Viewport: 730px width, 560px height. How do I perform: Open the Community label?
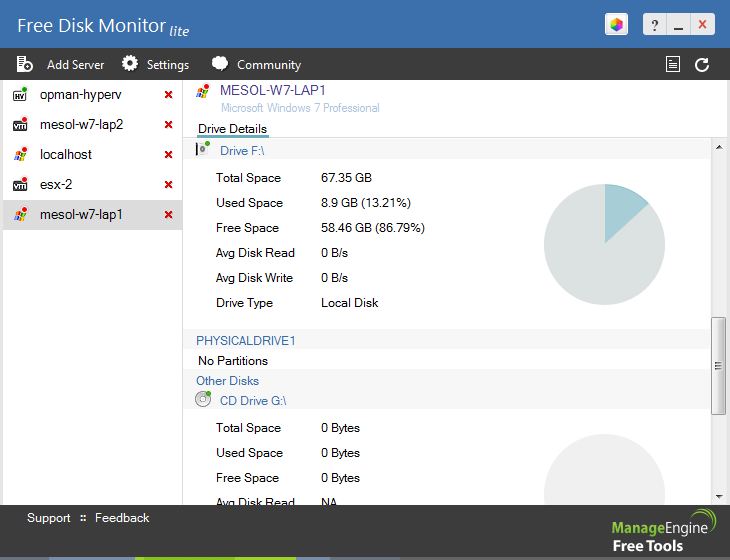pyautogui.click(x=269, y=65)
